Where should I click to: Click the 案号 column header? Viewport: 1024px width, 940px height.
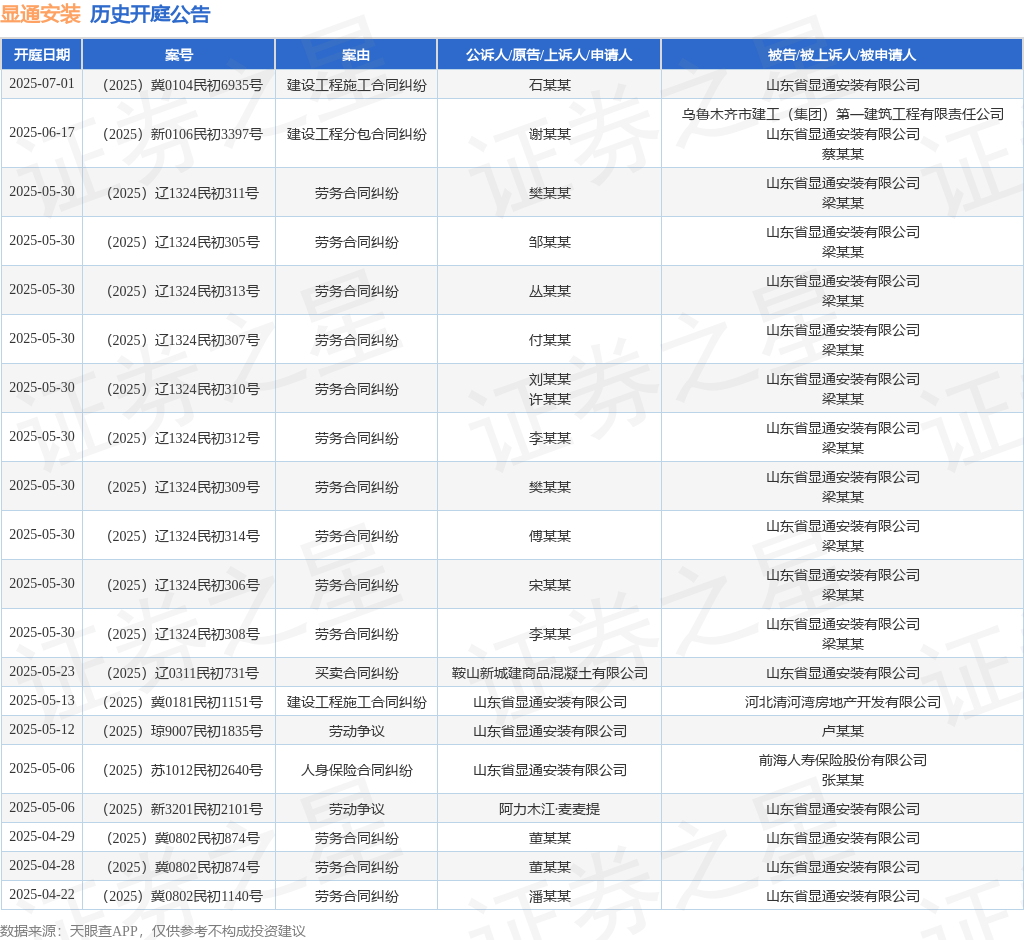(x=179, y=55)
